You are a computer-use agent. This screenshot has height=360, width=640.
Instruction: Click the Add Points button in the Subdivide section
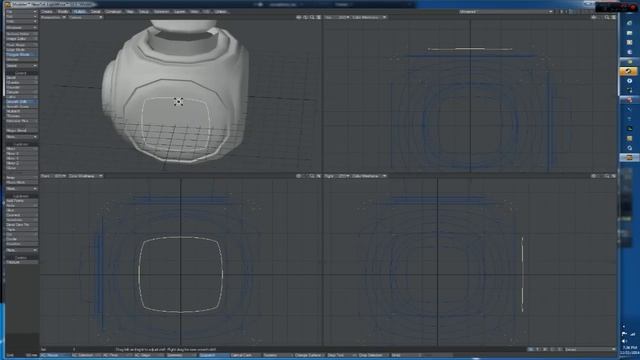click(22, 201)
